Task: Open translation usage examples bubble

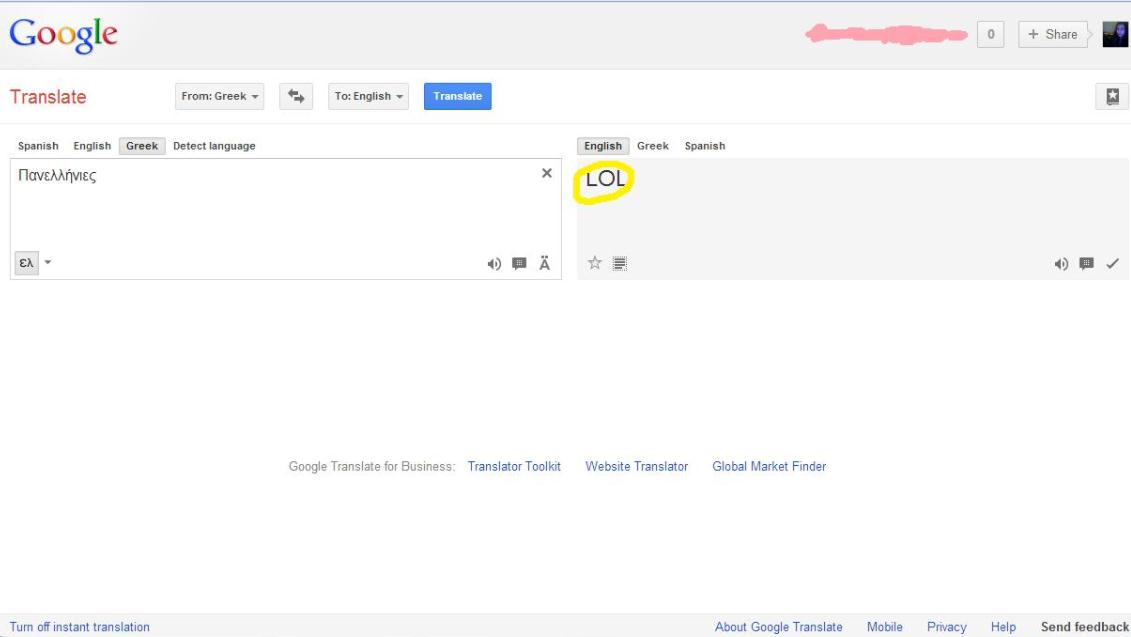Action: click(x=1086, y=264)
